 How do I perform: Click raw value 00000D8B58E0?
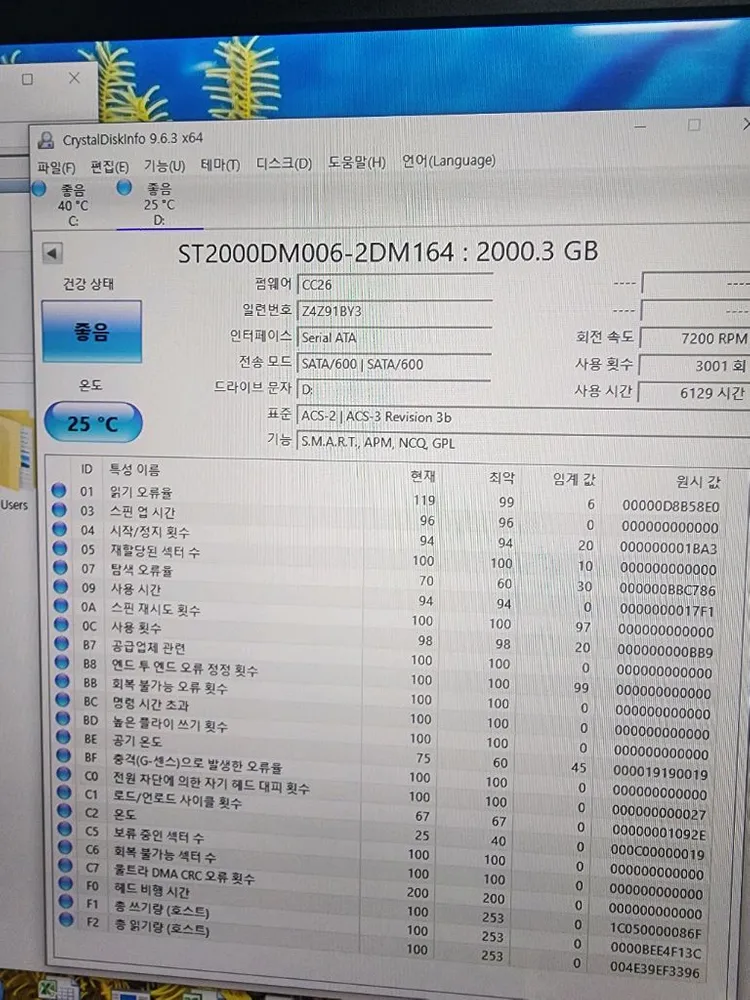tap(671, 507)
